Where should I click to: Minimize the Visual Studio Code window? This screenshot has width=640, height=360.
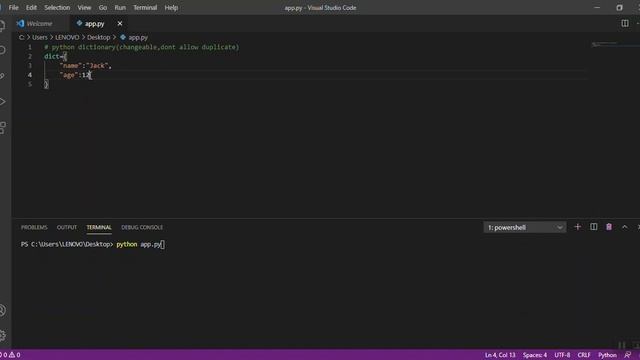pos(597,8)
